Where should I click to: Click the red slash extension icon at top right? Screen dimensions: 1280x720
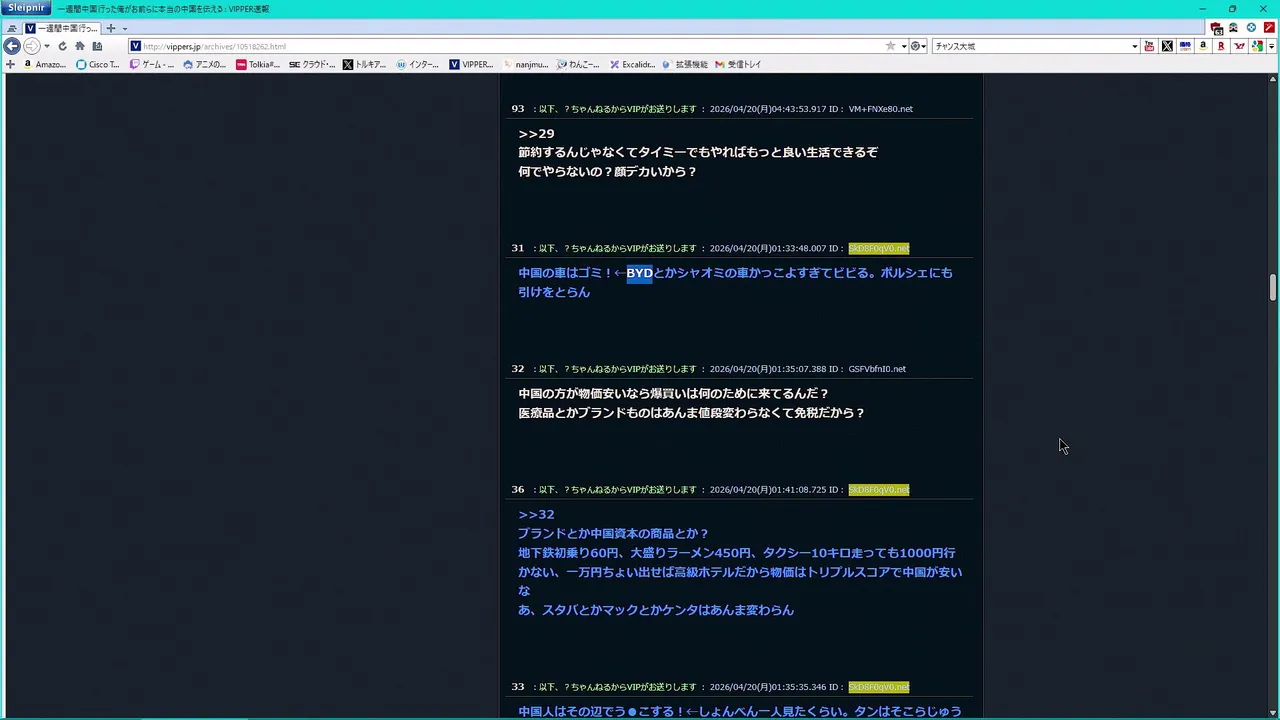(x=1269, y=28)
